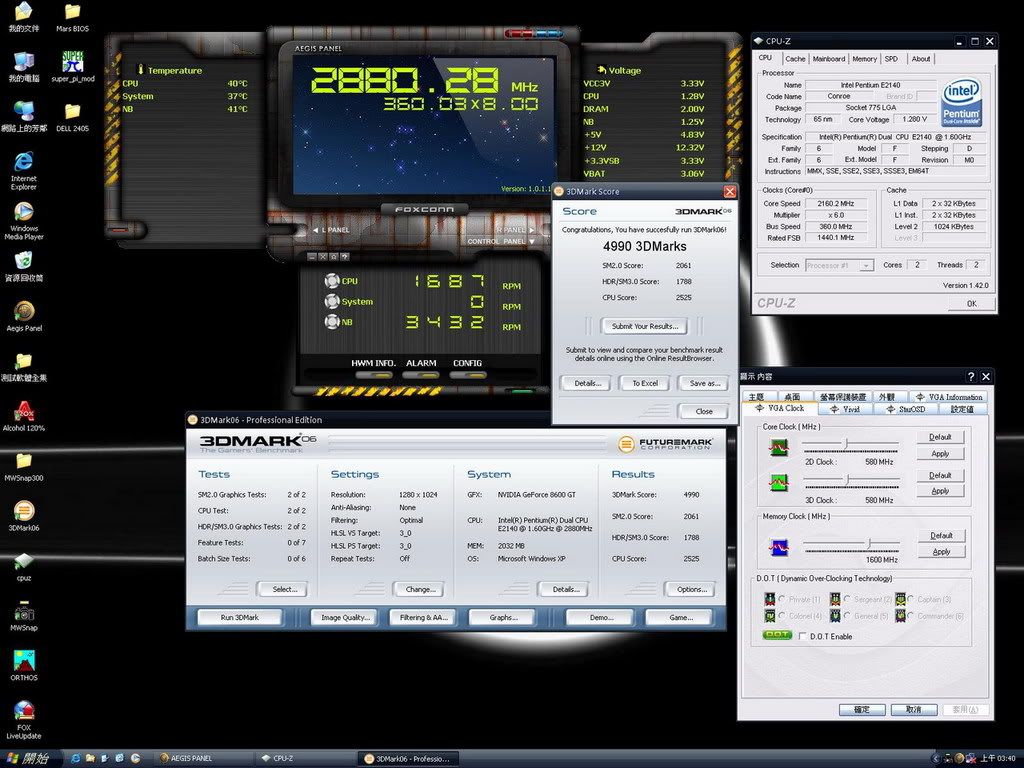Image resolution: width=1024 pixels, height=768 pixels.
Task: Toggle the ALARM switch in Aegis Panel
Action: pos(421,376)
